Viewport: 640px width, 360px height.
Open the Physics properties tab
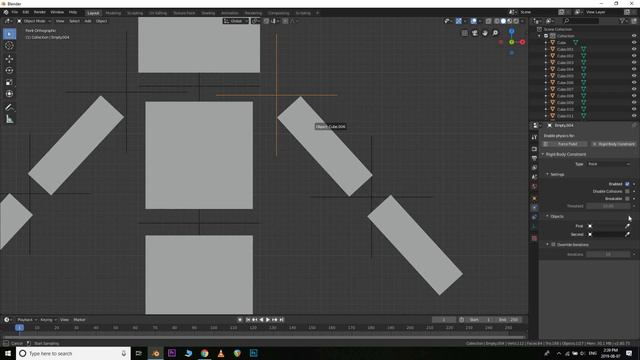point(534,208)
